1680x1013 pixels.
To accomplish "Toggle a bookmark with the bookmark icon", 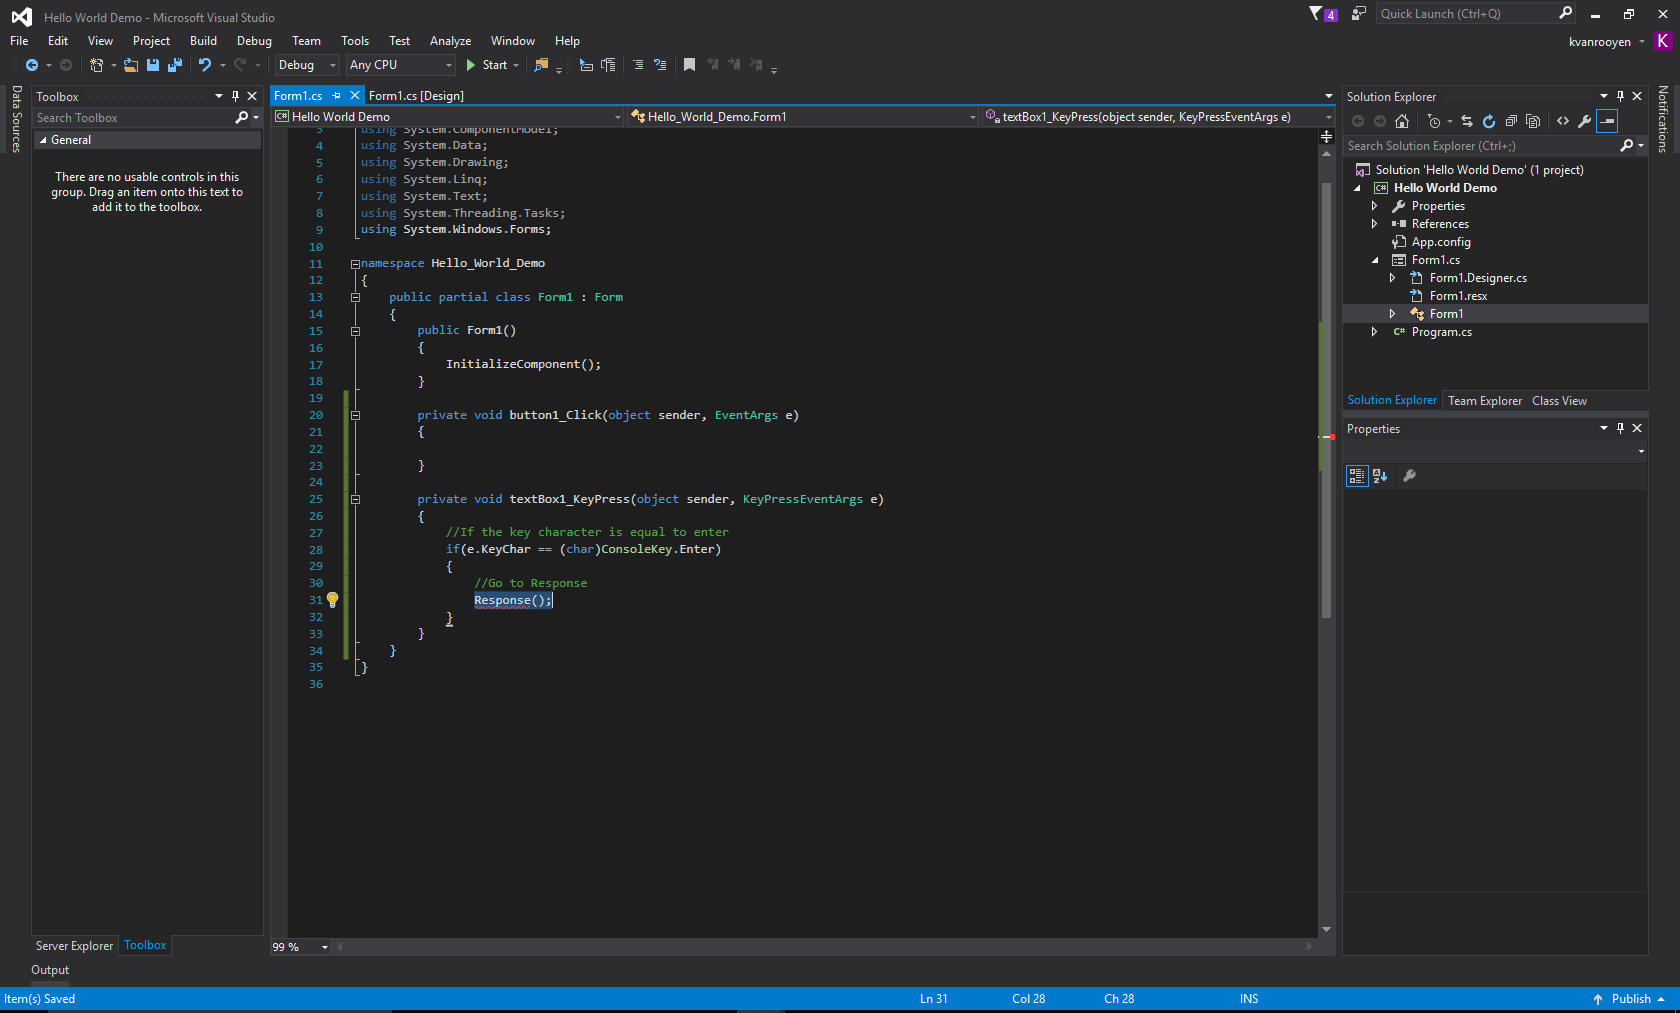I will click(689, 65).
